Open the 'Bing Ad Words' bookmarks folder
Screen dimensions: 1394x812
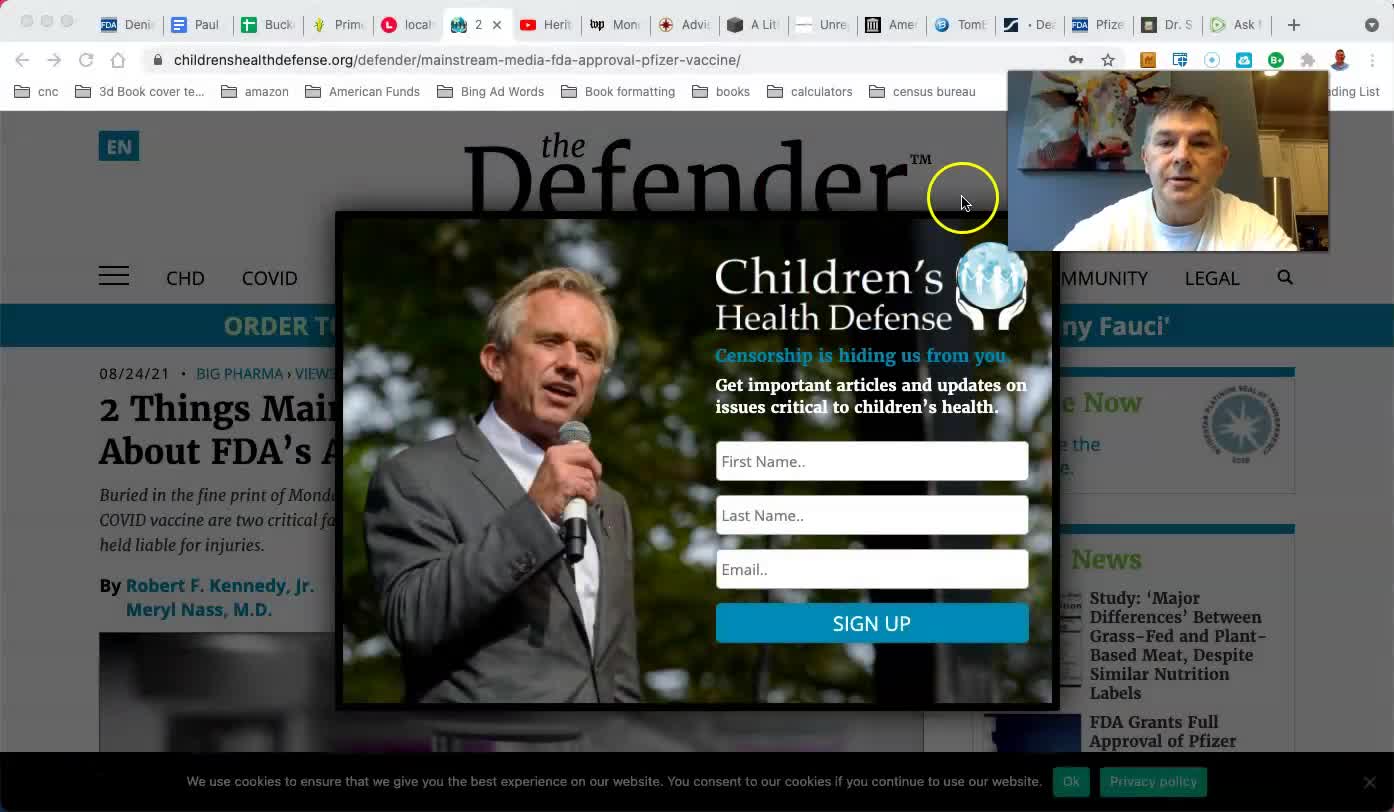pyautogui.click(x=491, y=91)
